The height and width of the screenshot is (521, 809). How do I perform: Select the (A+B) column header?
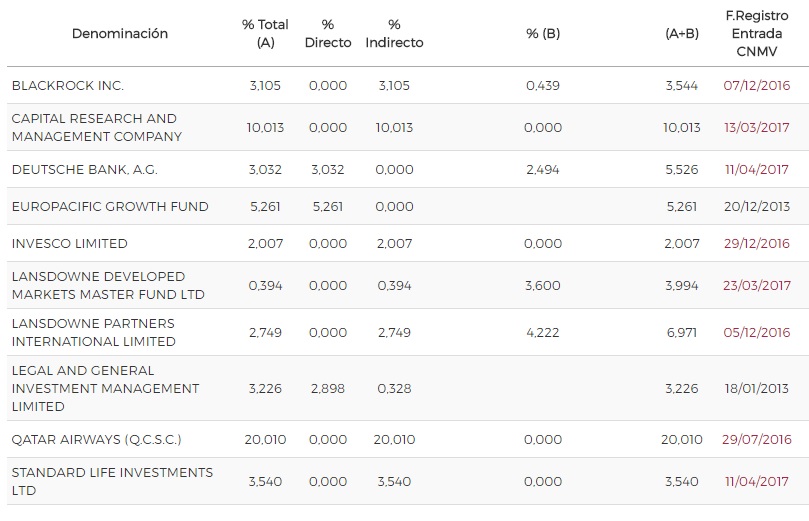(x=682, y=34)
